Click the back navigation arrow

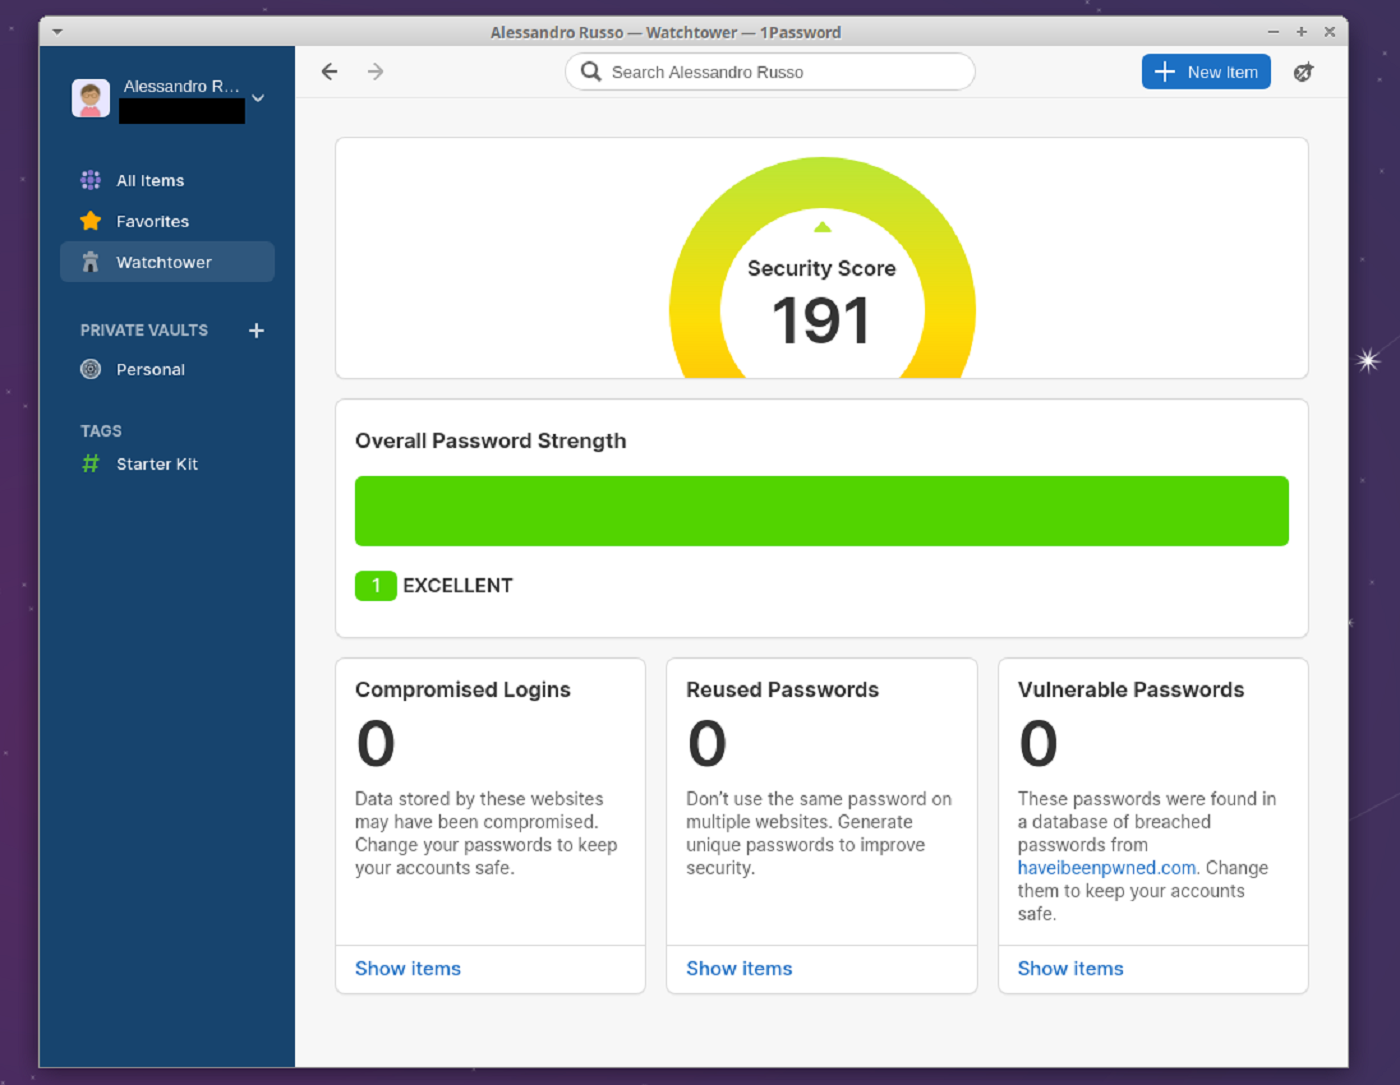click(329, 71)
